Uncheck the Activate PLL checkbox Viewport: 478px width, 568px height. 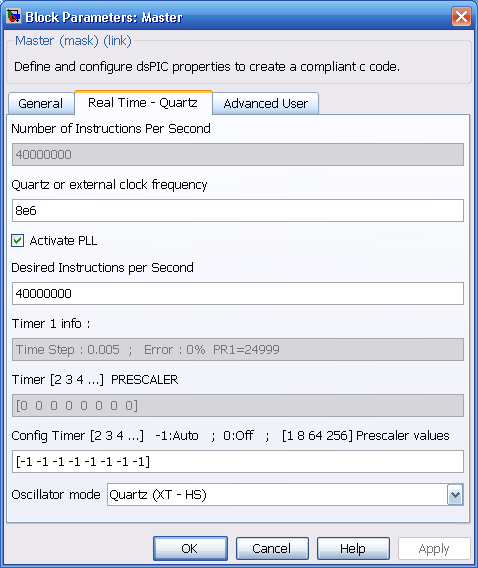(x=17, y=241)
